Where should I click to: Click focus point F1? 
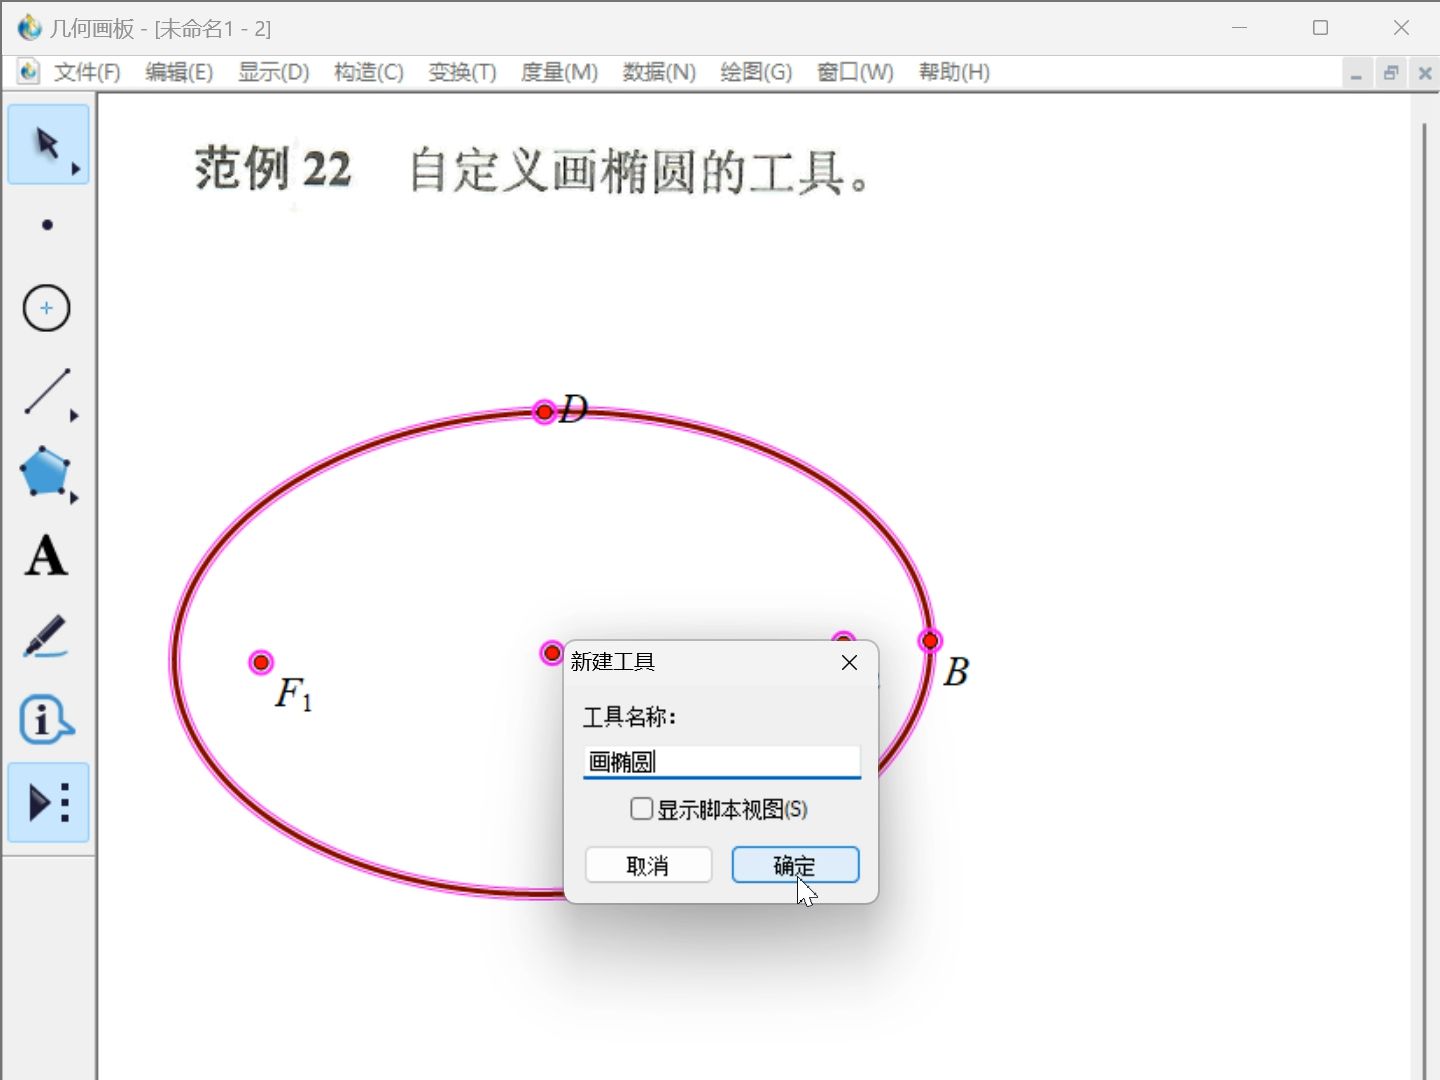coord(261,662)
